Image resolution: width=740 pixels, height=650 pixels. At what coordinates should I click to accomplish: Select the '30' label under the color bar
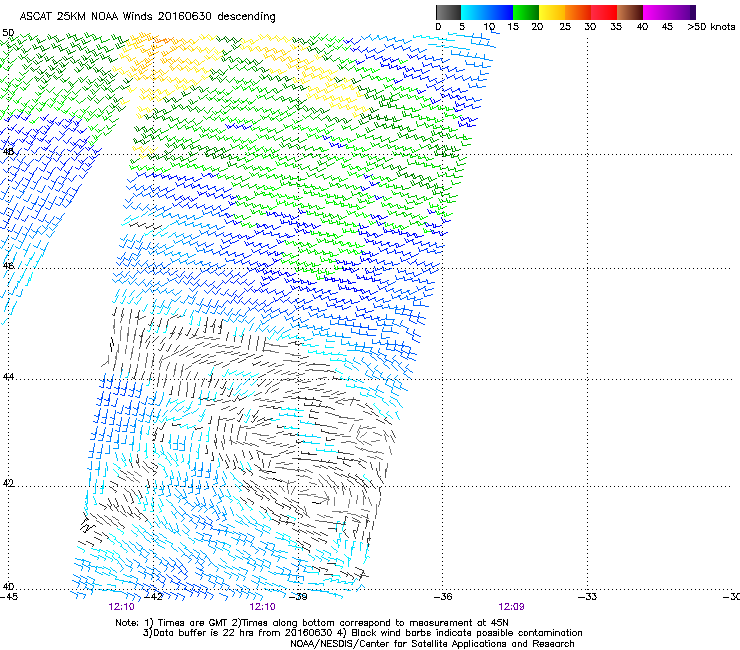(590, 27)
